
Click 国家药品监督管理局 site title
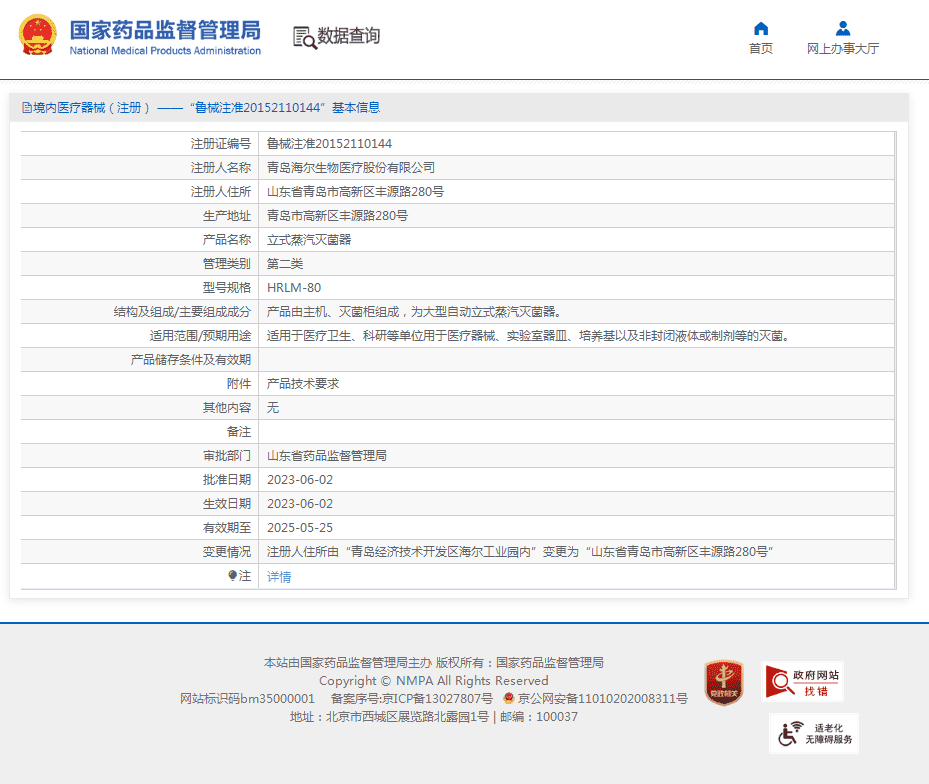165,30
